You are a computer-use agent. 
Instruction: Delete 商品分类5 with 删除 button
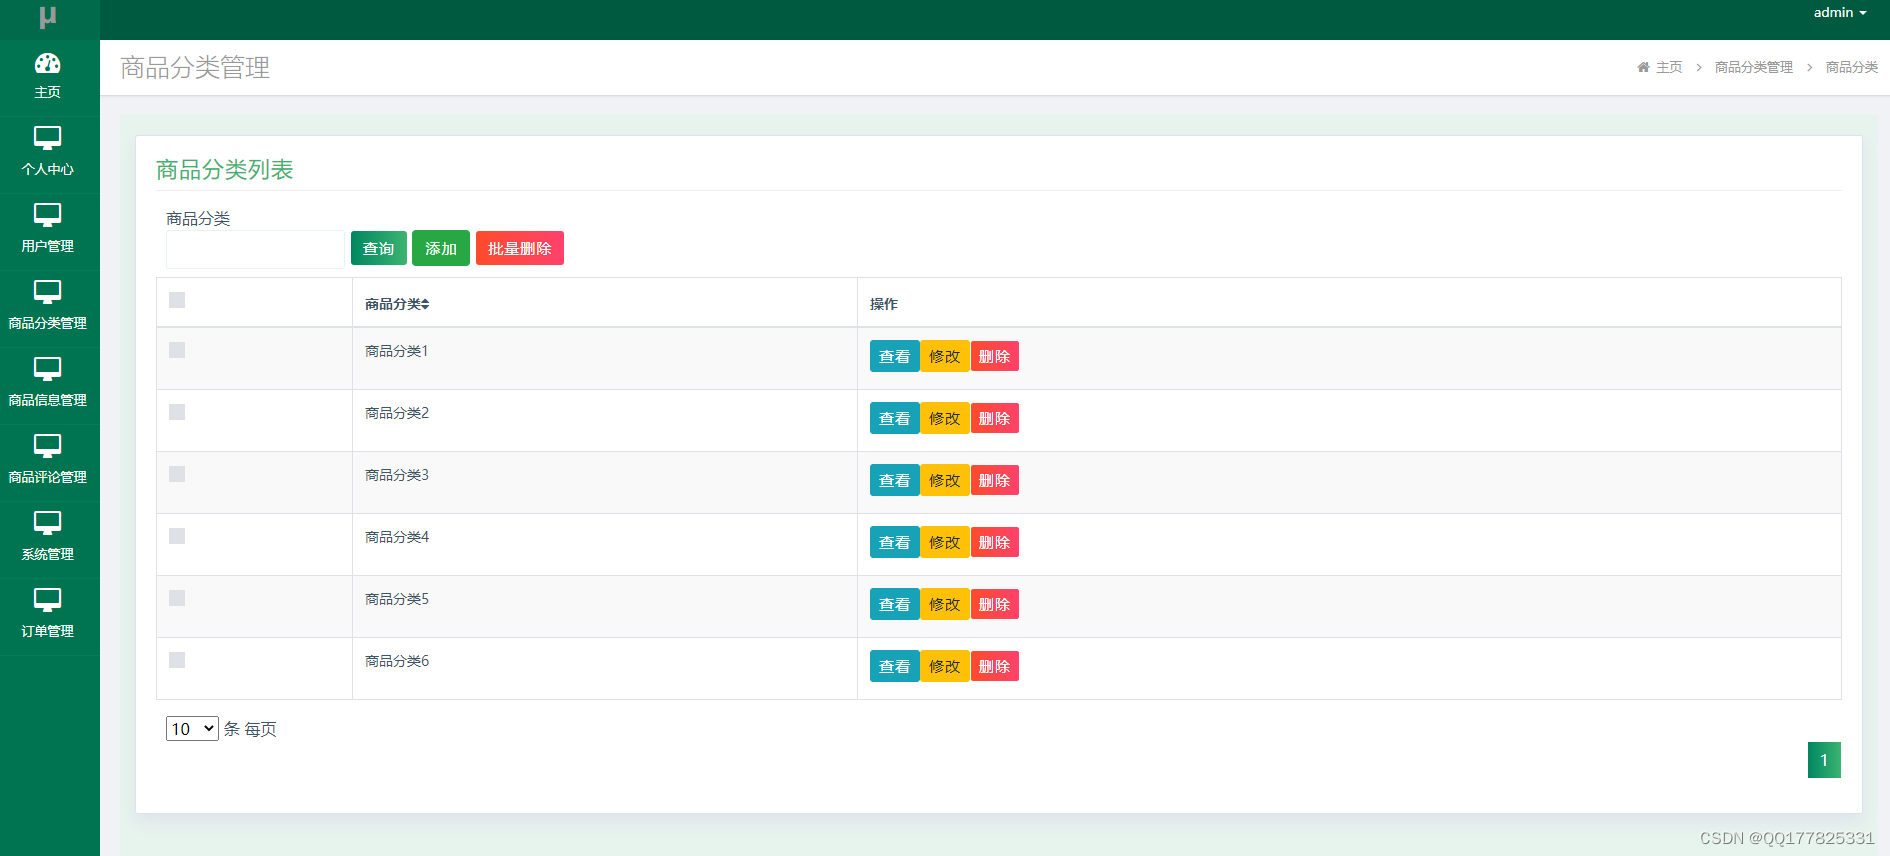[995, 605]
